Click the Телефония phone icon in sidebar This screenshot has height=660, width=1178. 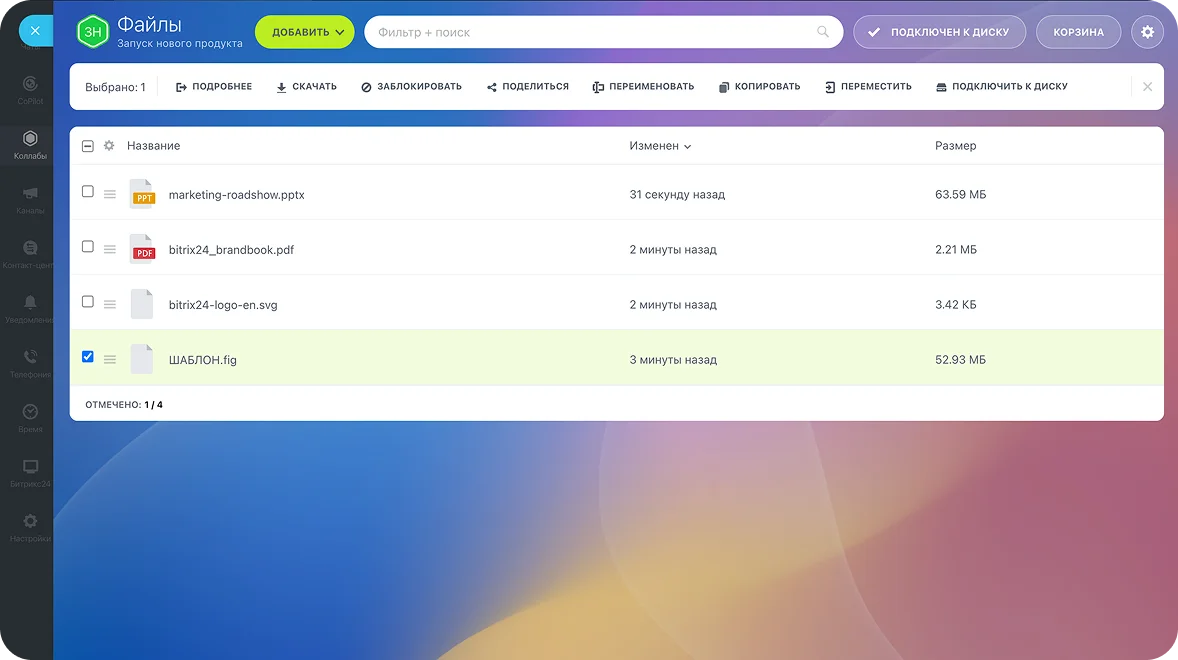(30, 357)
